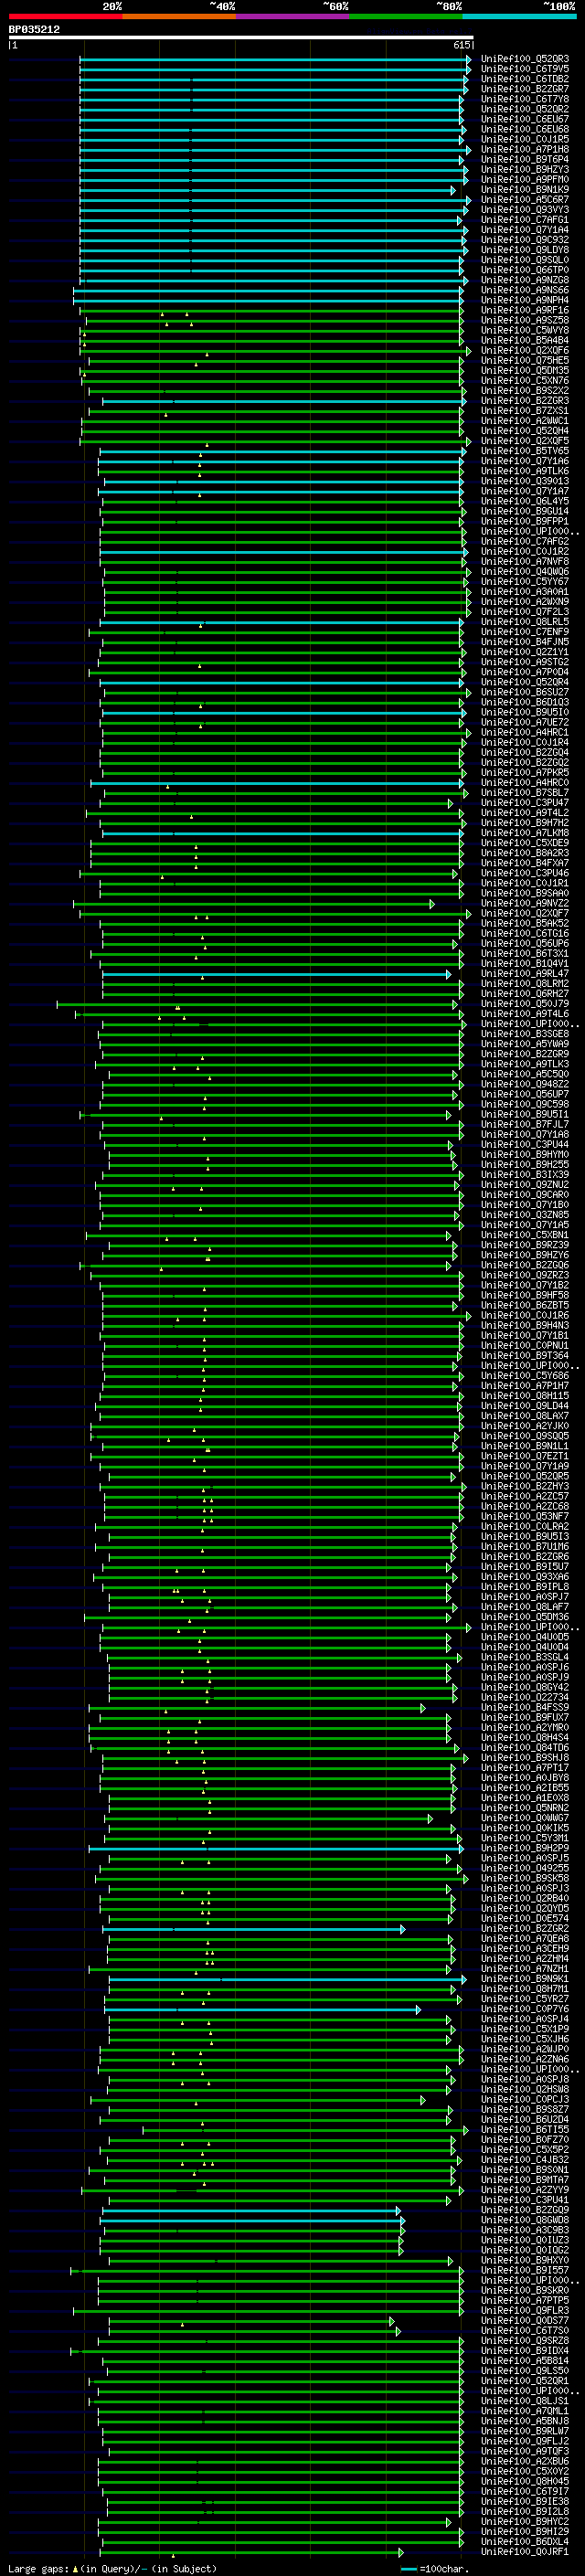585x2576 pixels.
Task: Click the UniRef100_B9T364 hit label
Action: pyautogui.click(x=525, y=1355)
